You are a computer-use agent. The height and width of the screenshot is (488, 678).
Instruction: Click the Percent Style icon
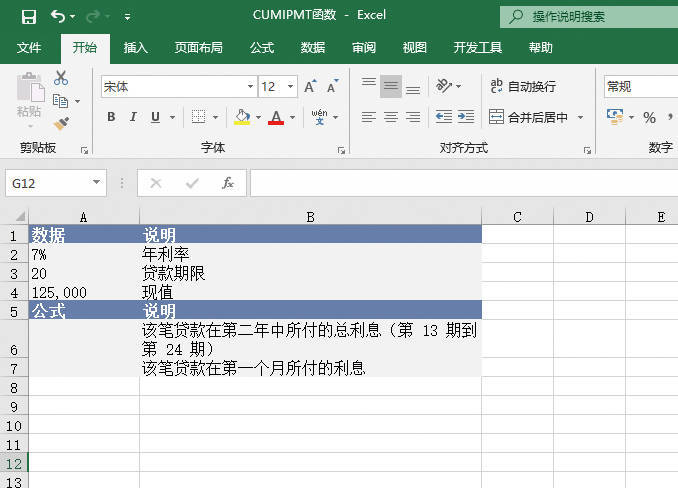coord(649,118)
